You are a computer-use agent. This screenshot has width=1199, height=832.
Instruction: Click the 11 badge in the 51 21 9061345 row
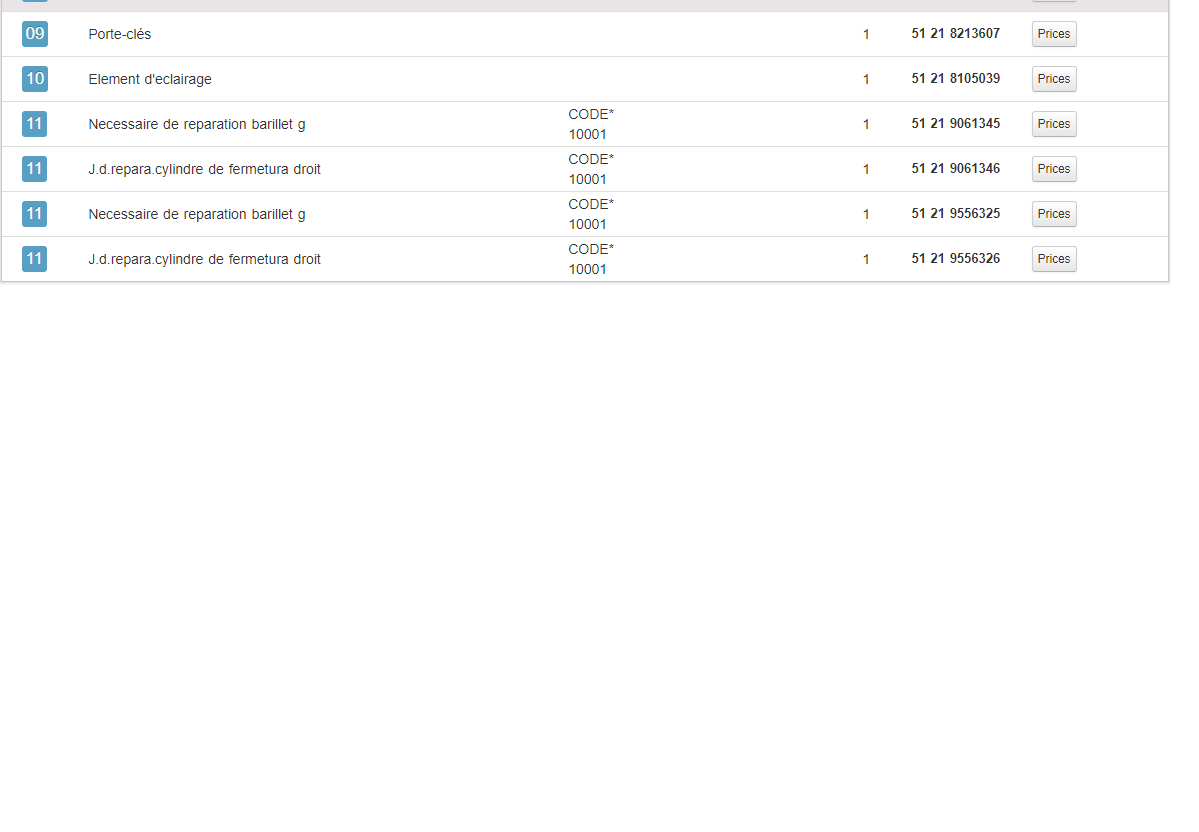pyautogui.click(x=35, y=124)
